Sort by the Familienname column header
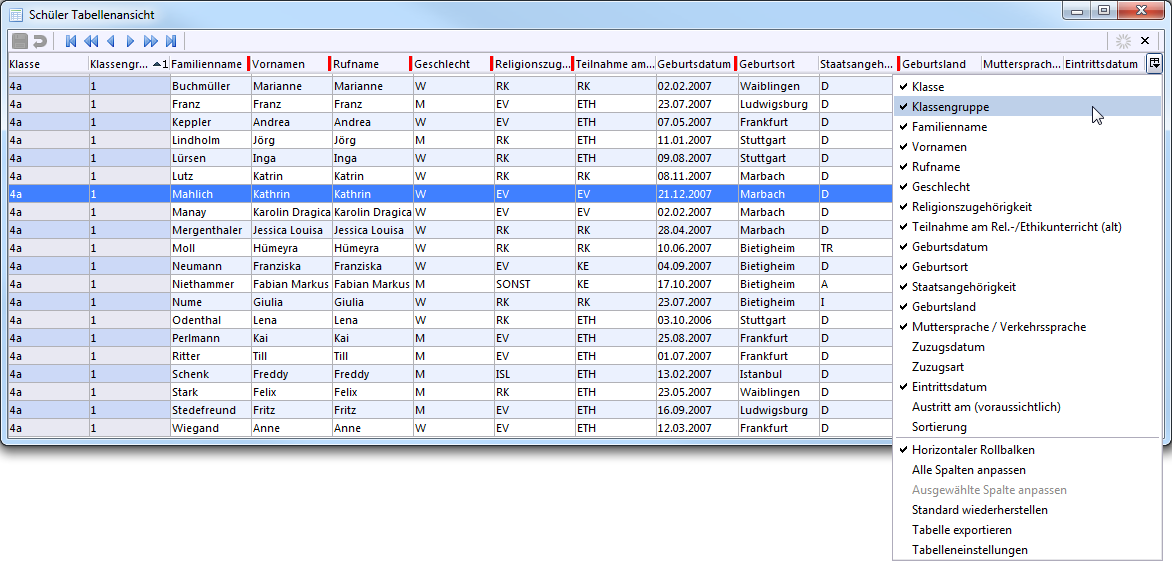The image size is (1172, 562). pyautogui.click(x=206, y=64)
